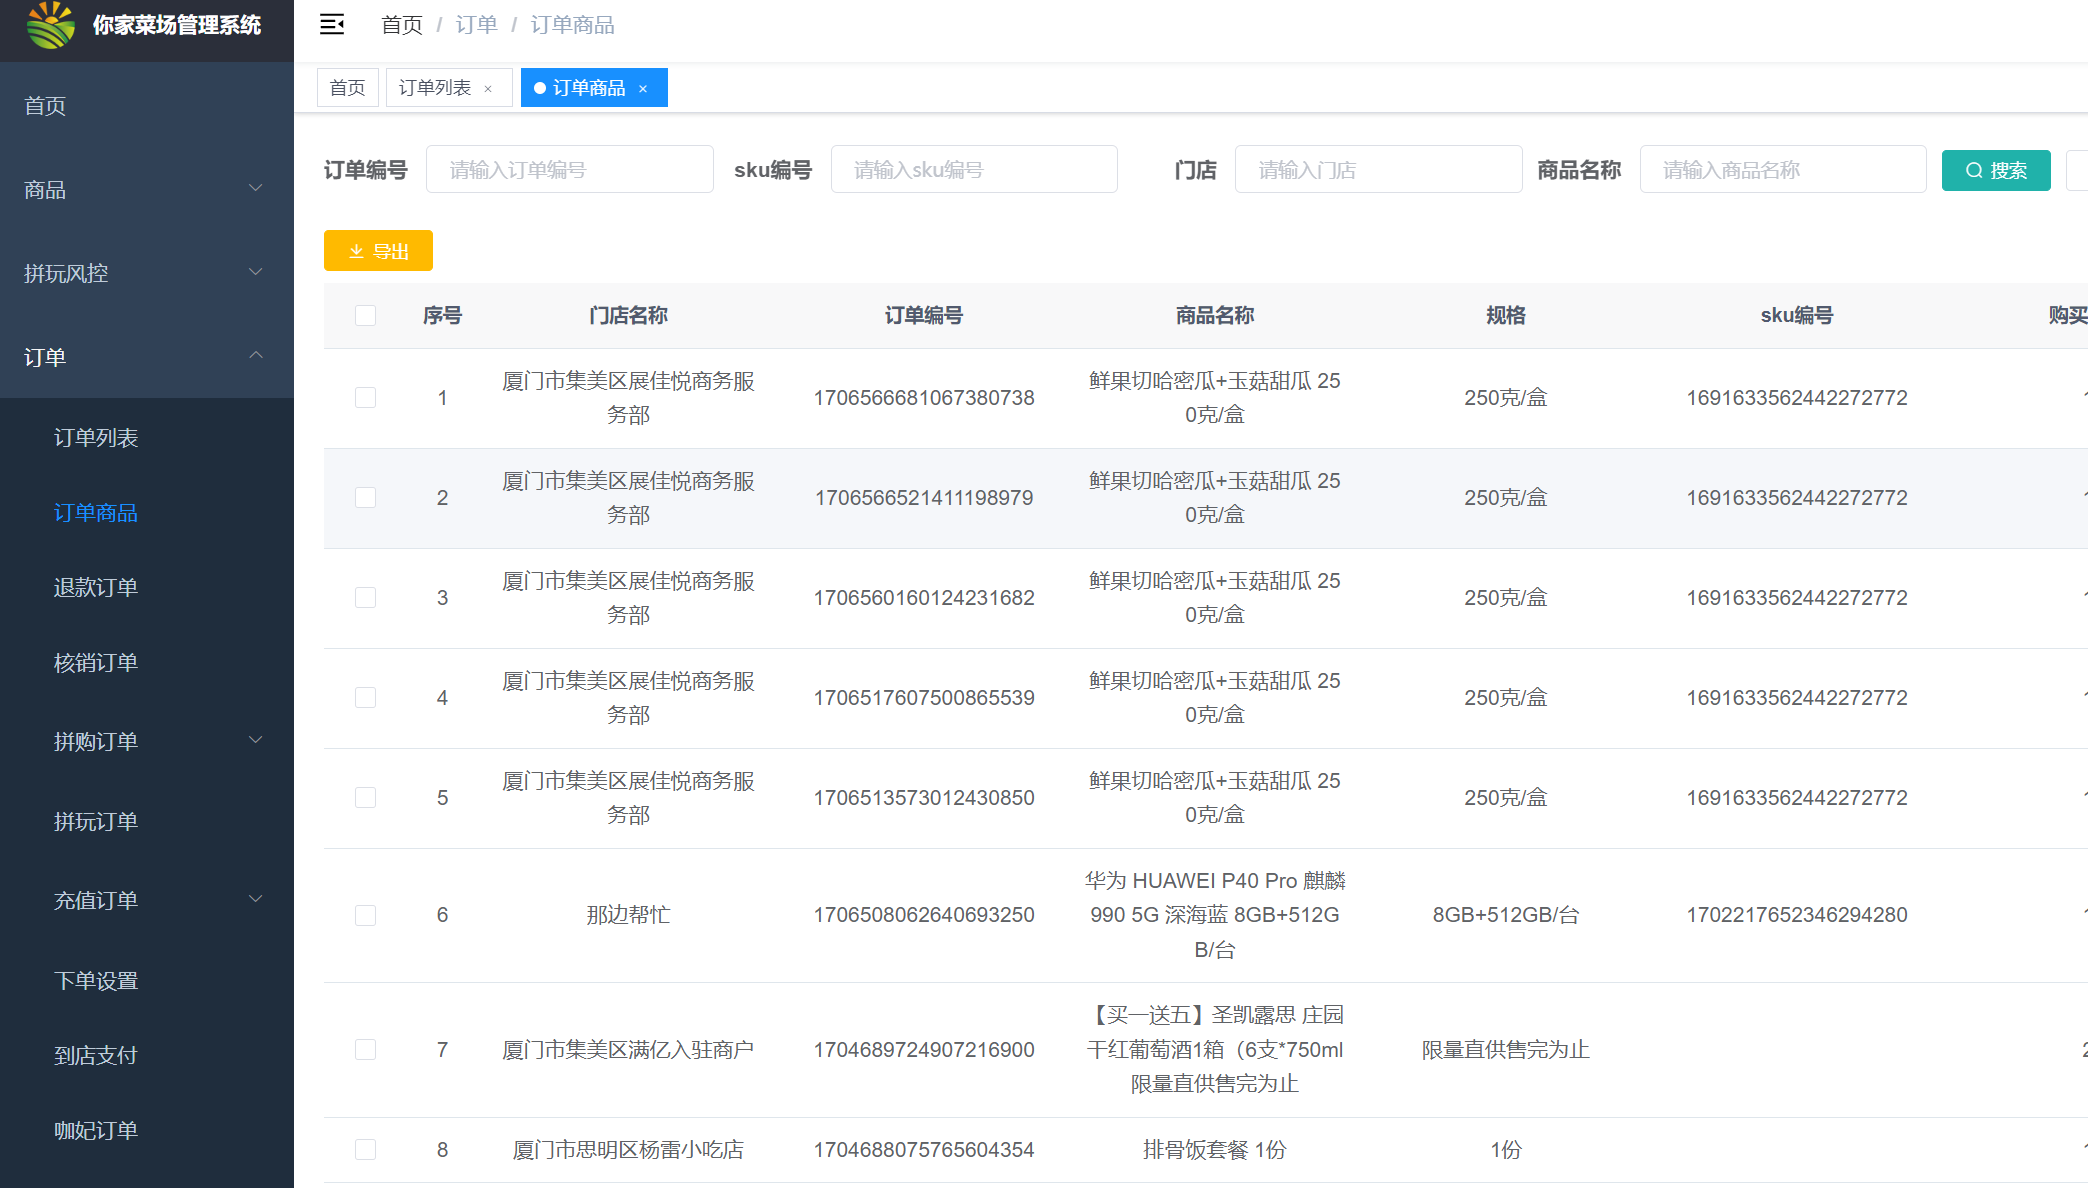Toggle the select-all checkbox in the table header
The image size is (2088, 1188).
click(x=366, y=316)
